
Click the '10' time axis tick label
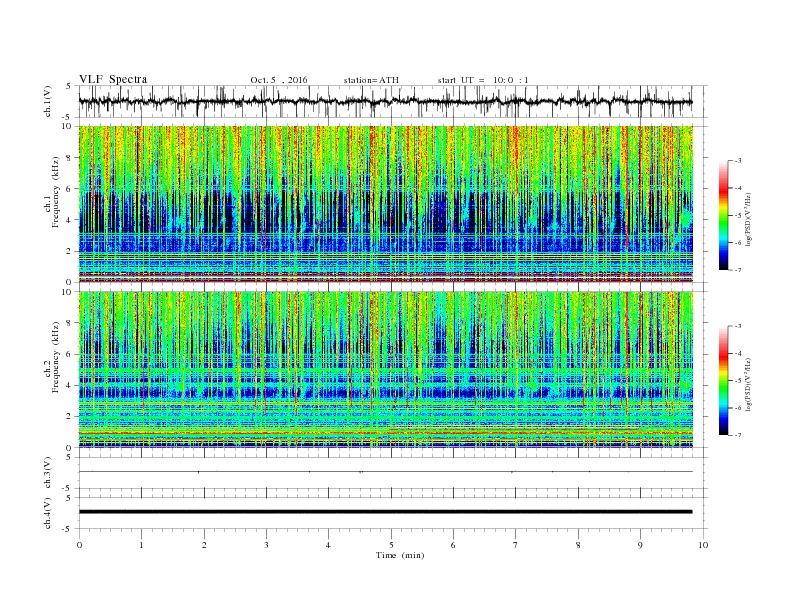click(703, 545)
